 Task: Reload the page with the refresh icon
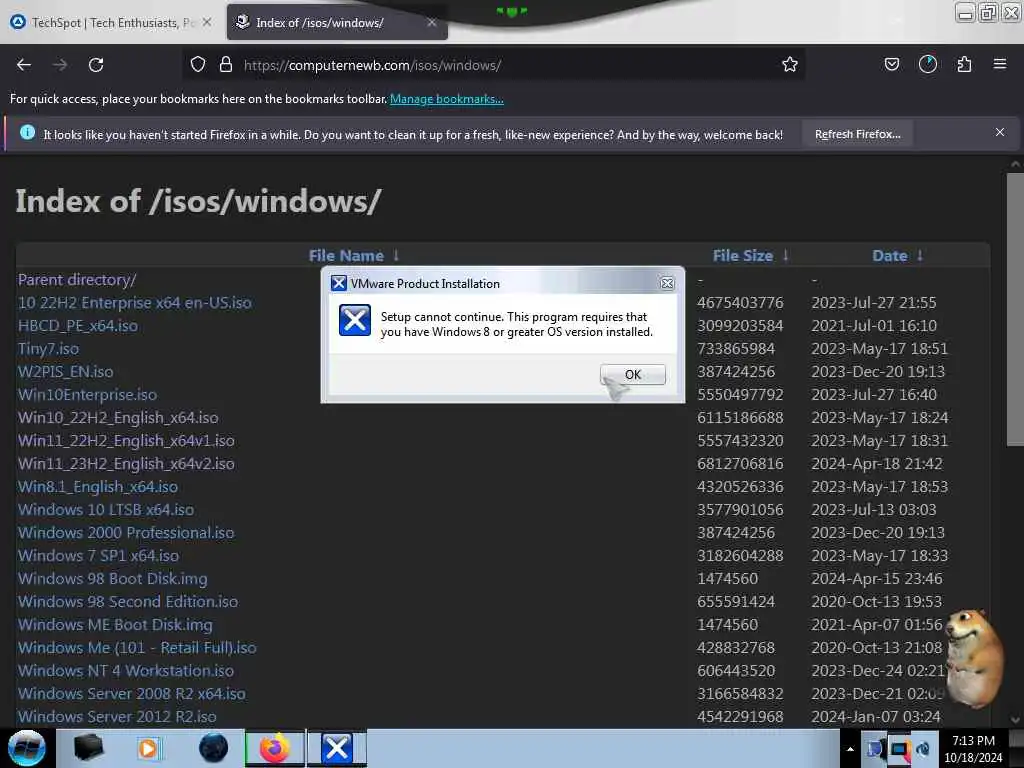pos(96,65)
